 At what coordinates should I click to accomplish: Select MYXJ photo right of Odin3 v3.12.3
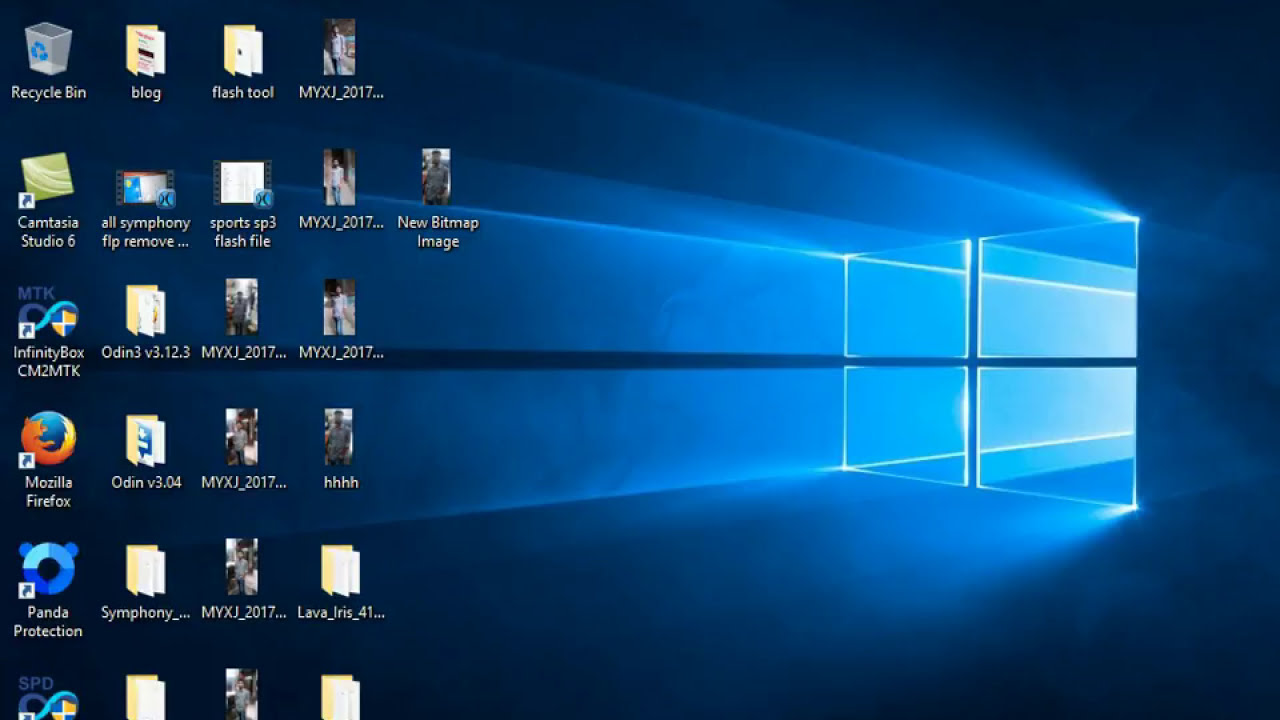tap(243, 307)
